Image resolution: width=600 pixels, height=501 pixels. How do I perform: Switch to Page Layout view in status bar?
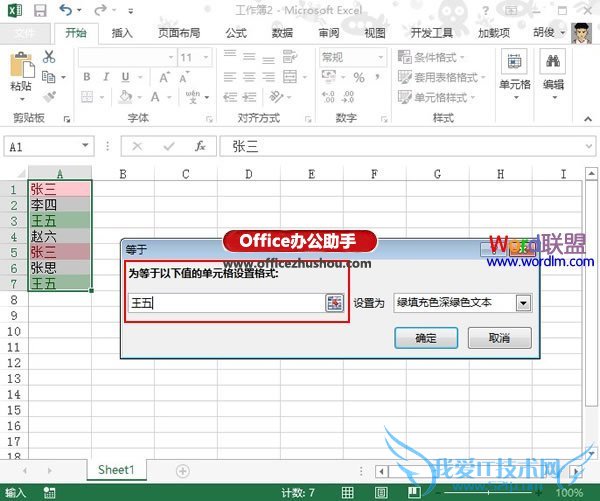tap(381, 492)
